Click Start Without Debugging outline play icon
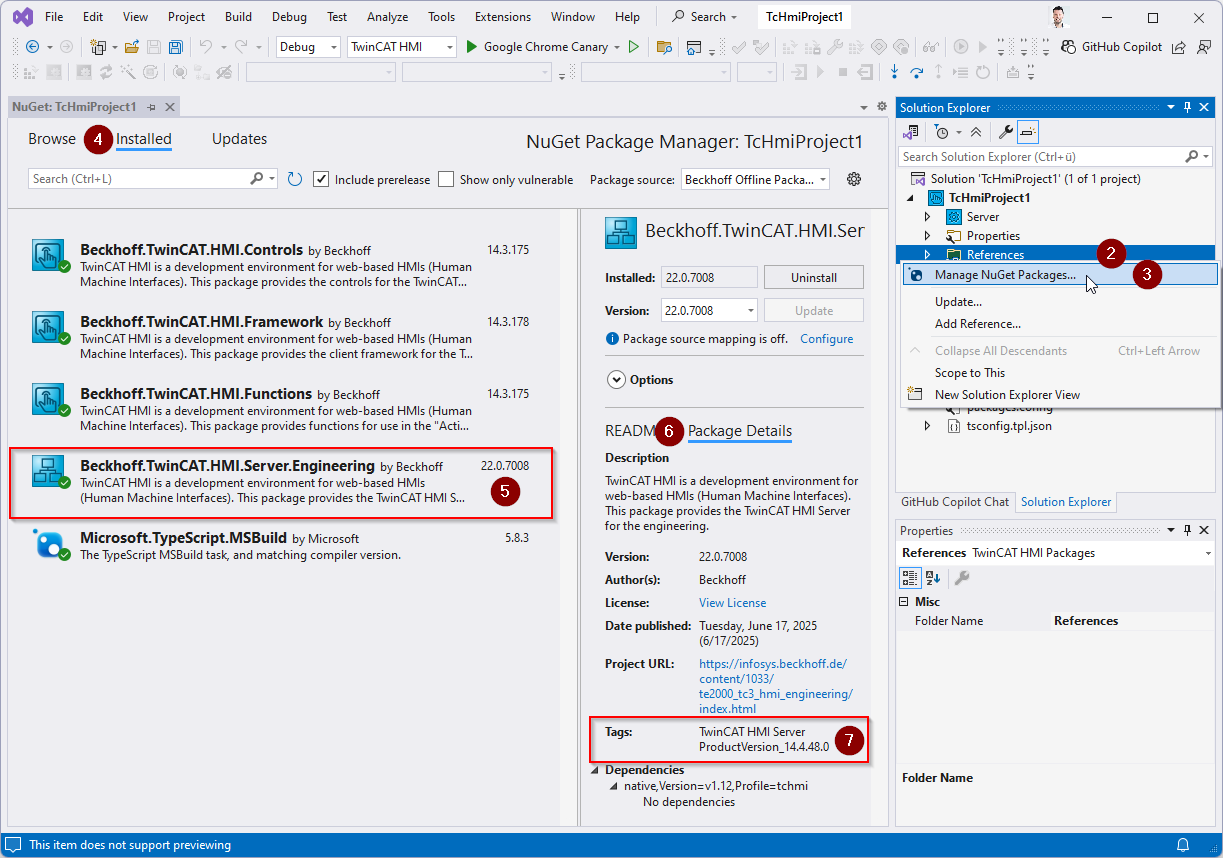Viewport: 1223px width, 858px height. point(634,47)
